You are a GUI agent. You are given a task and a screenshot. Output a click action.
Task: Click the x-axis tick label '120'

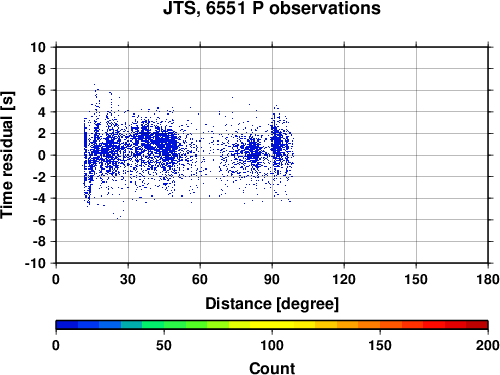click(344, 279)
